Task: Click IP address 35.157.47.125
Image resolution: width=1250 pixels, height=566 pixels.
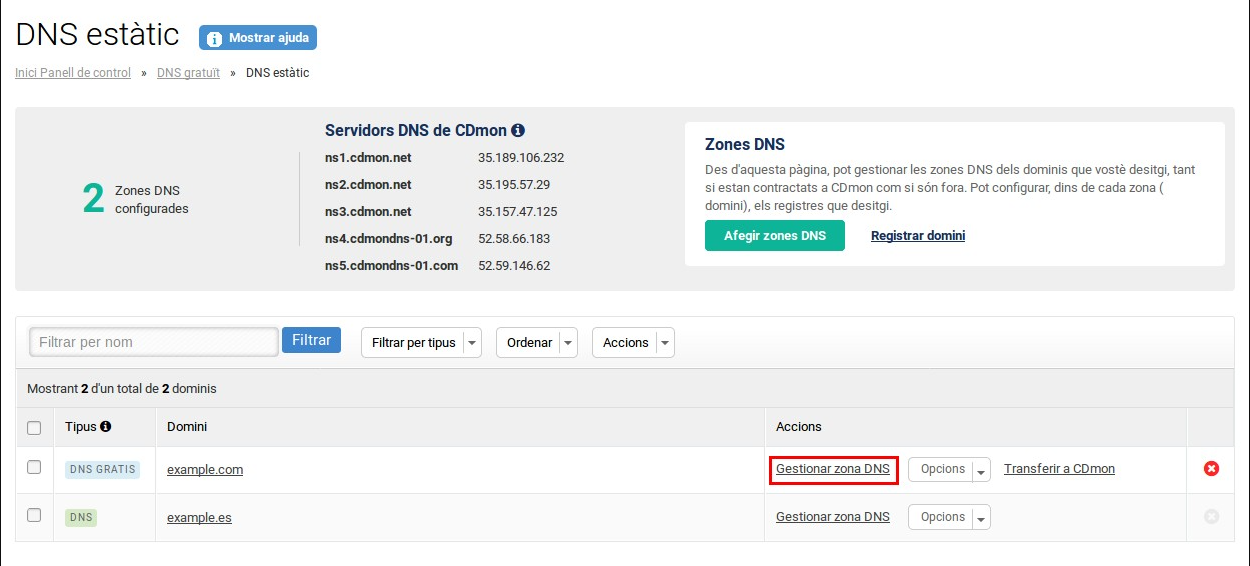Action: pyautogui.click(x=518, y=212)
